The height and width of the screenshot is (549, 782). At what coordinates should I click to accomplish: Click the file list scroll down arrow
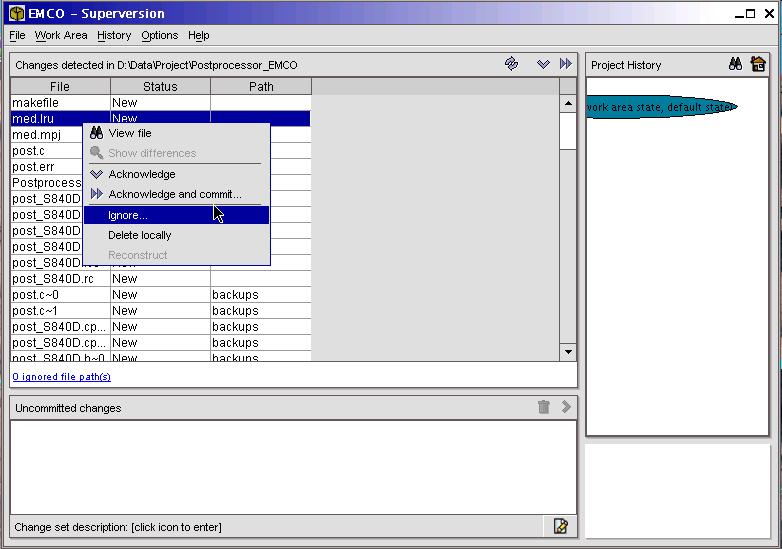[568, 352]
